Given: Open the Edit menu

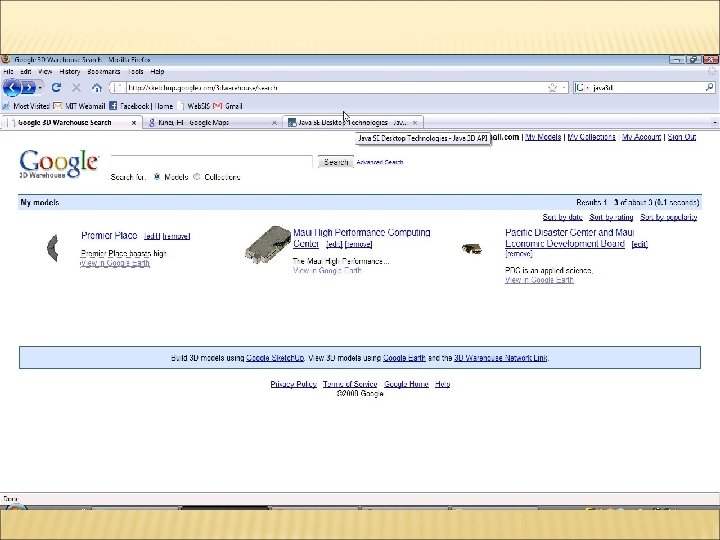Looking at the screenshot, I should tap(26, 72).
